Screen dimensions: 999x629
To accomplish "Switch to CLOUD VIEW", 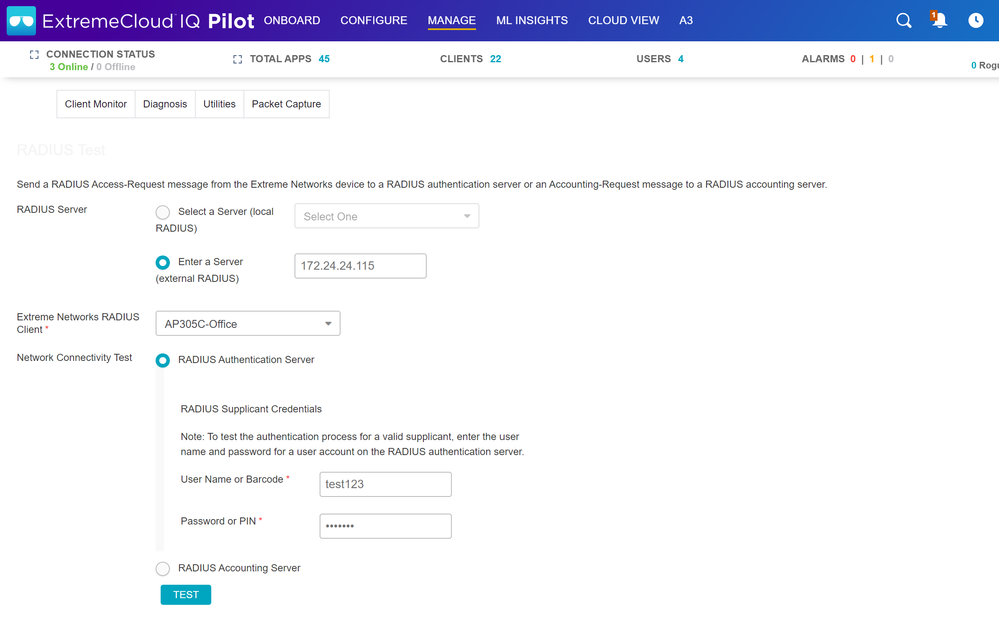I will click(x=624, y=20).
